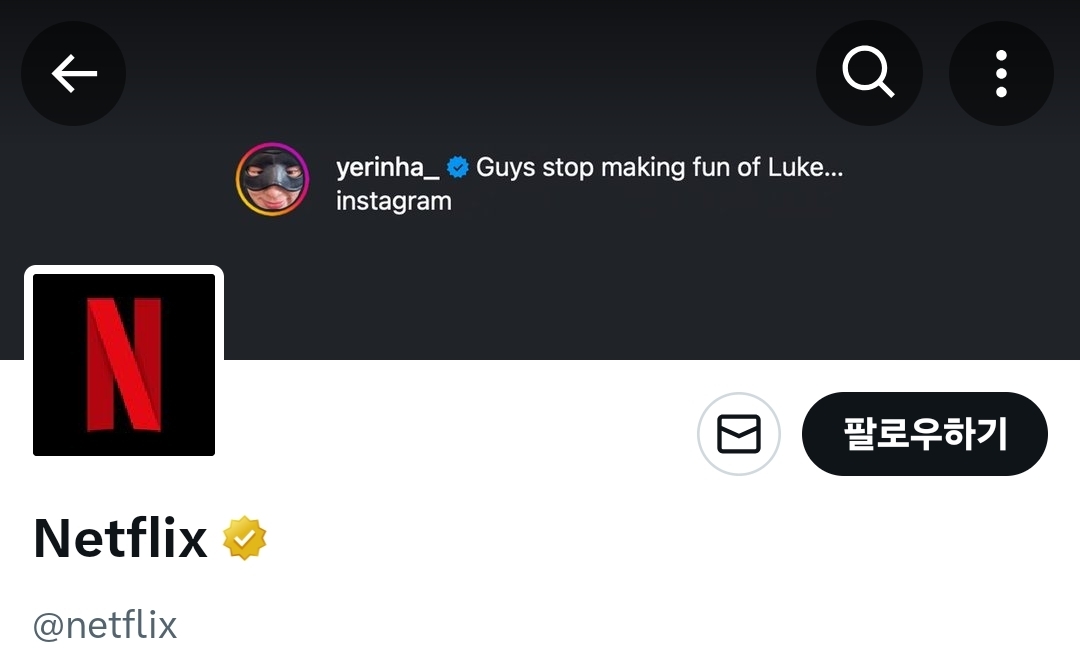Click the blue verified badge beside yerinha_
The height and width of the screenshot is (648, 1080).
click(x=458, y=167)
